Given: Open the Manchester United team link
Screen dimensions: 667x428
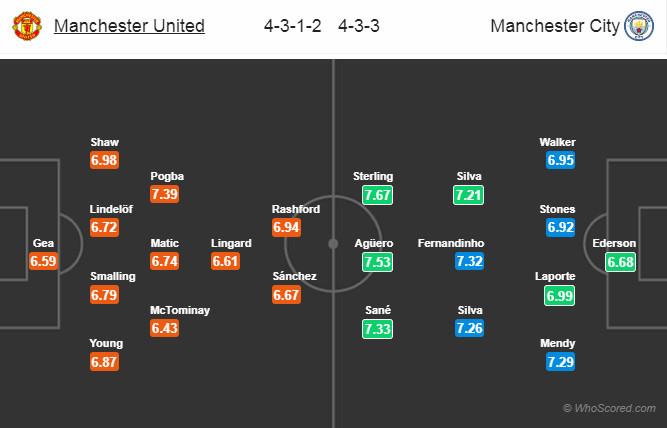Looking at the screenshot, I should click(x=129, y=26).
